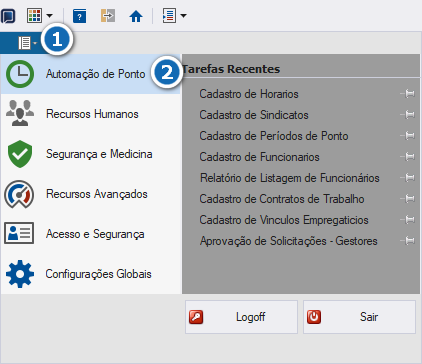Open Aprovação de Solicitações - Gestores entry
This screenshot has height=364, width=422.
(x=289, y=241)
